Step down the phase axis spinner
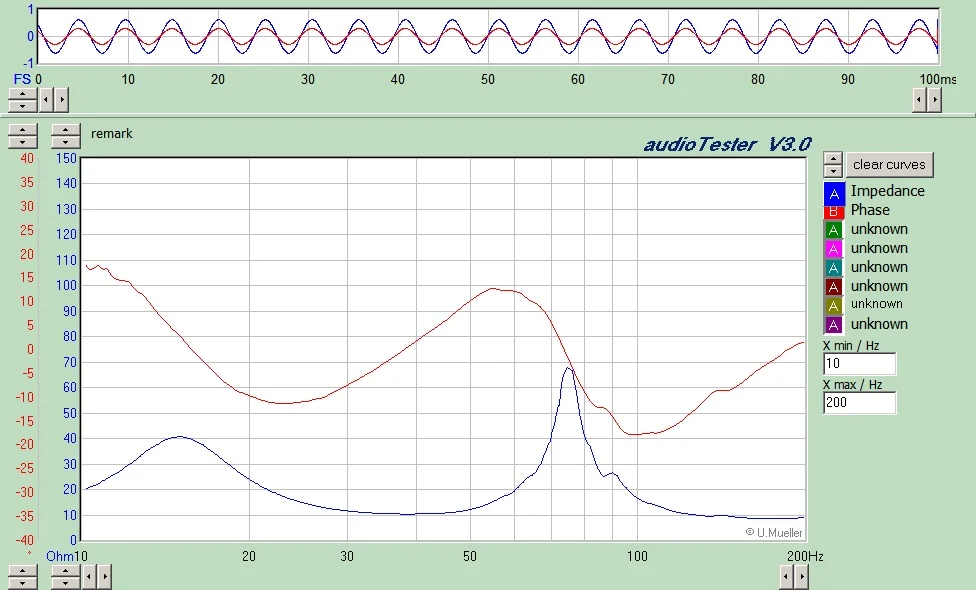This screenshot has width=976, height=590. 22,140
